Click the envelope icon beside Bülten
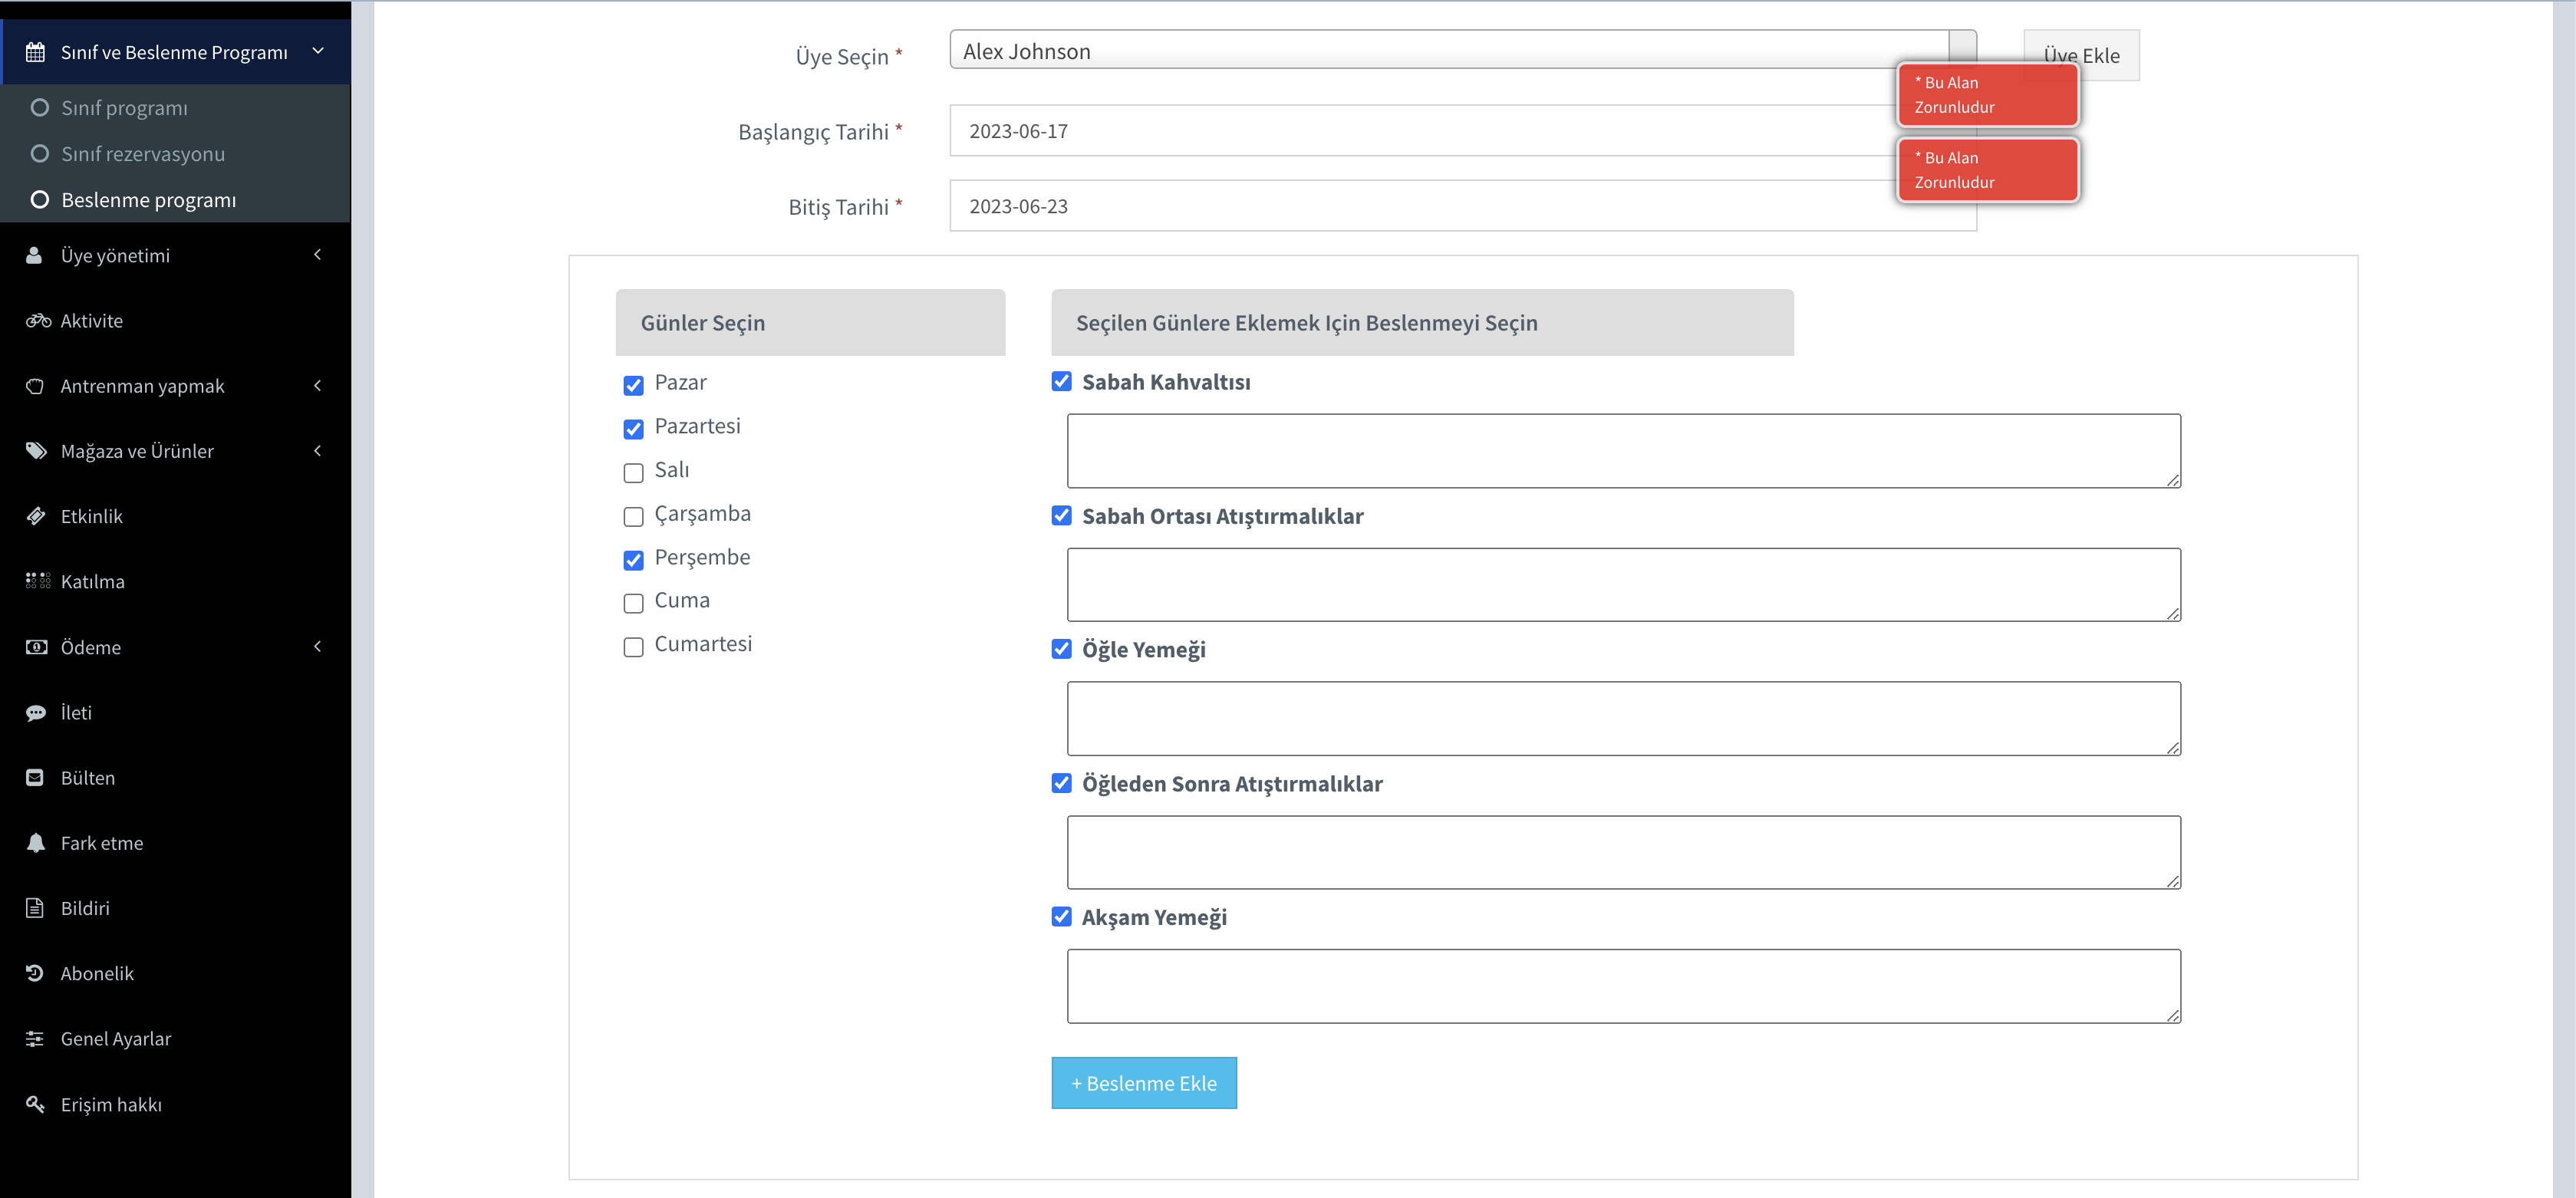This screenshot has width=2576, height=1198. click(x=35, y=777)
